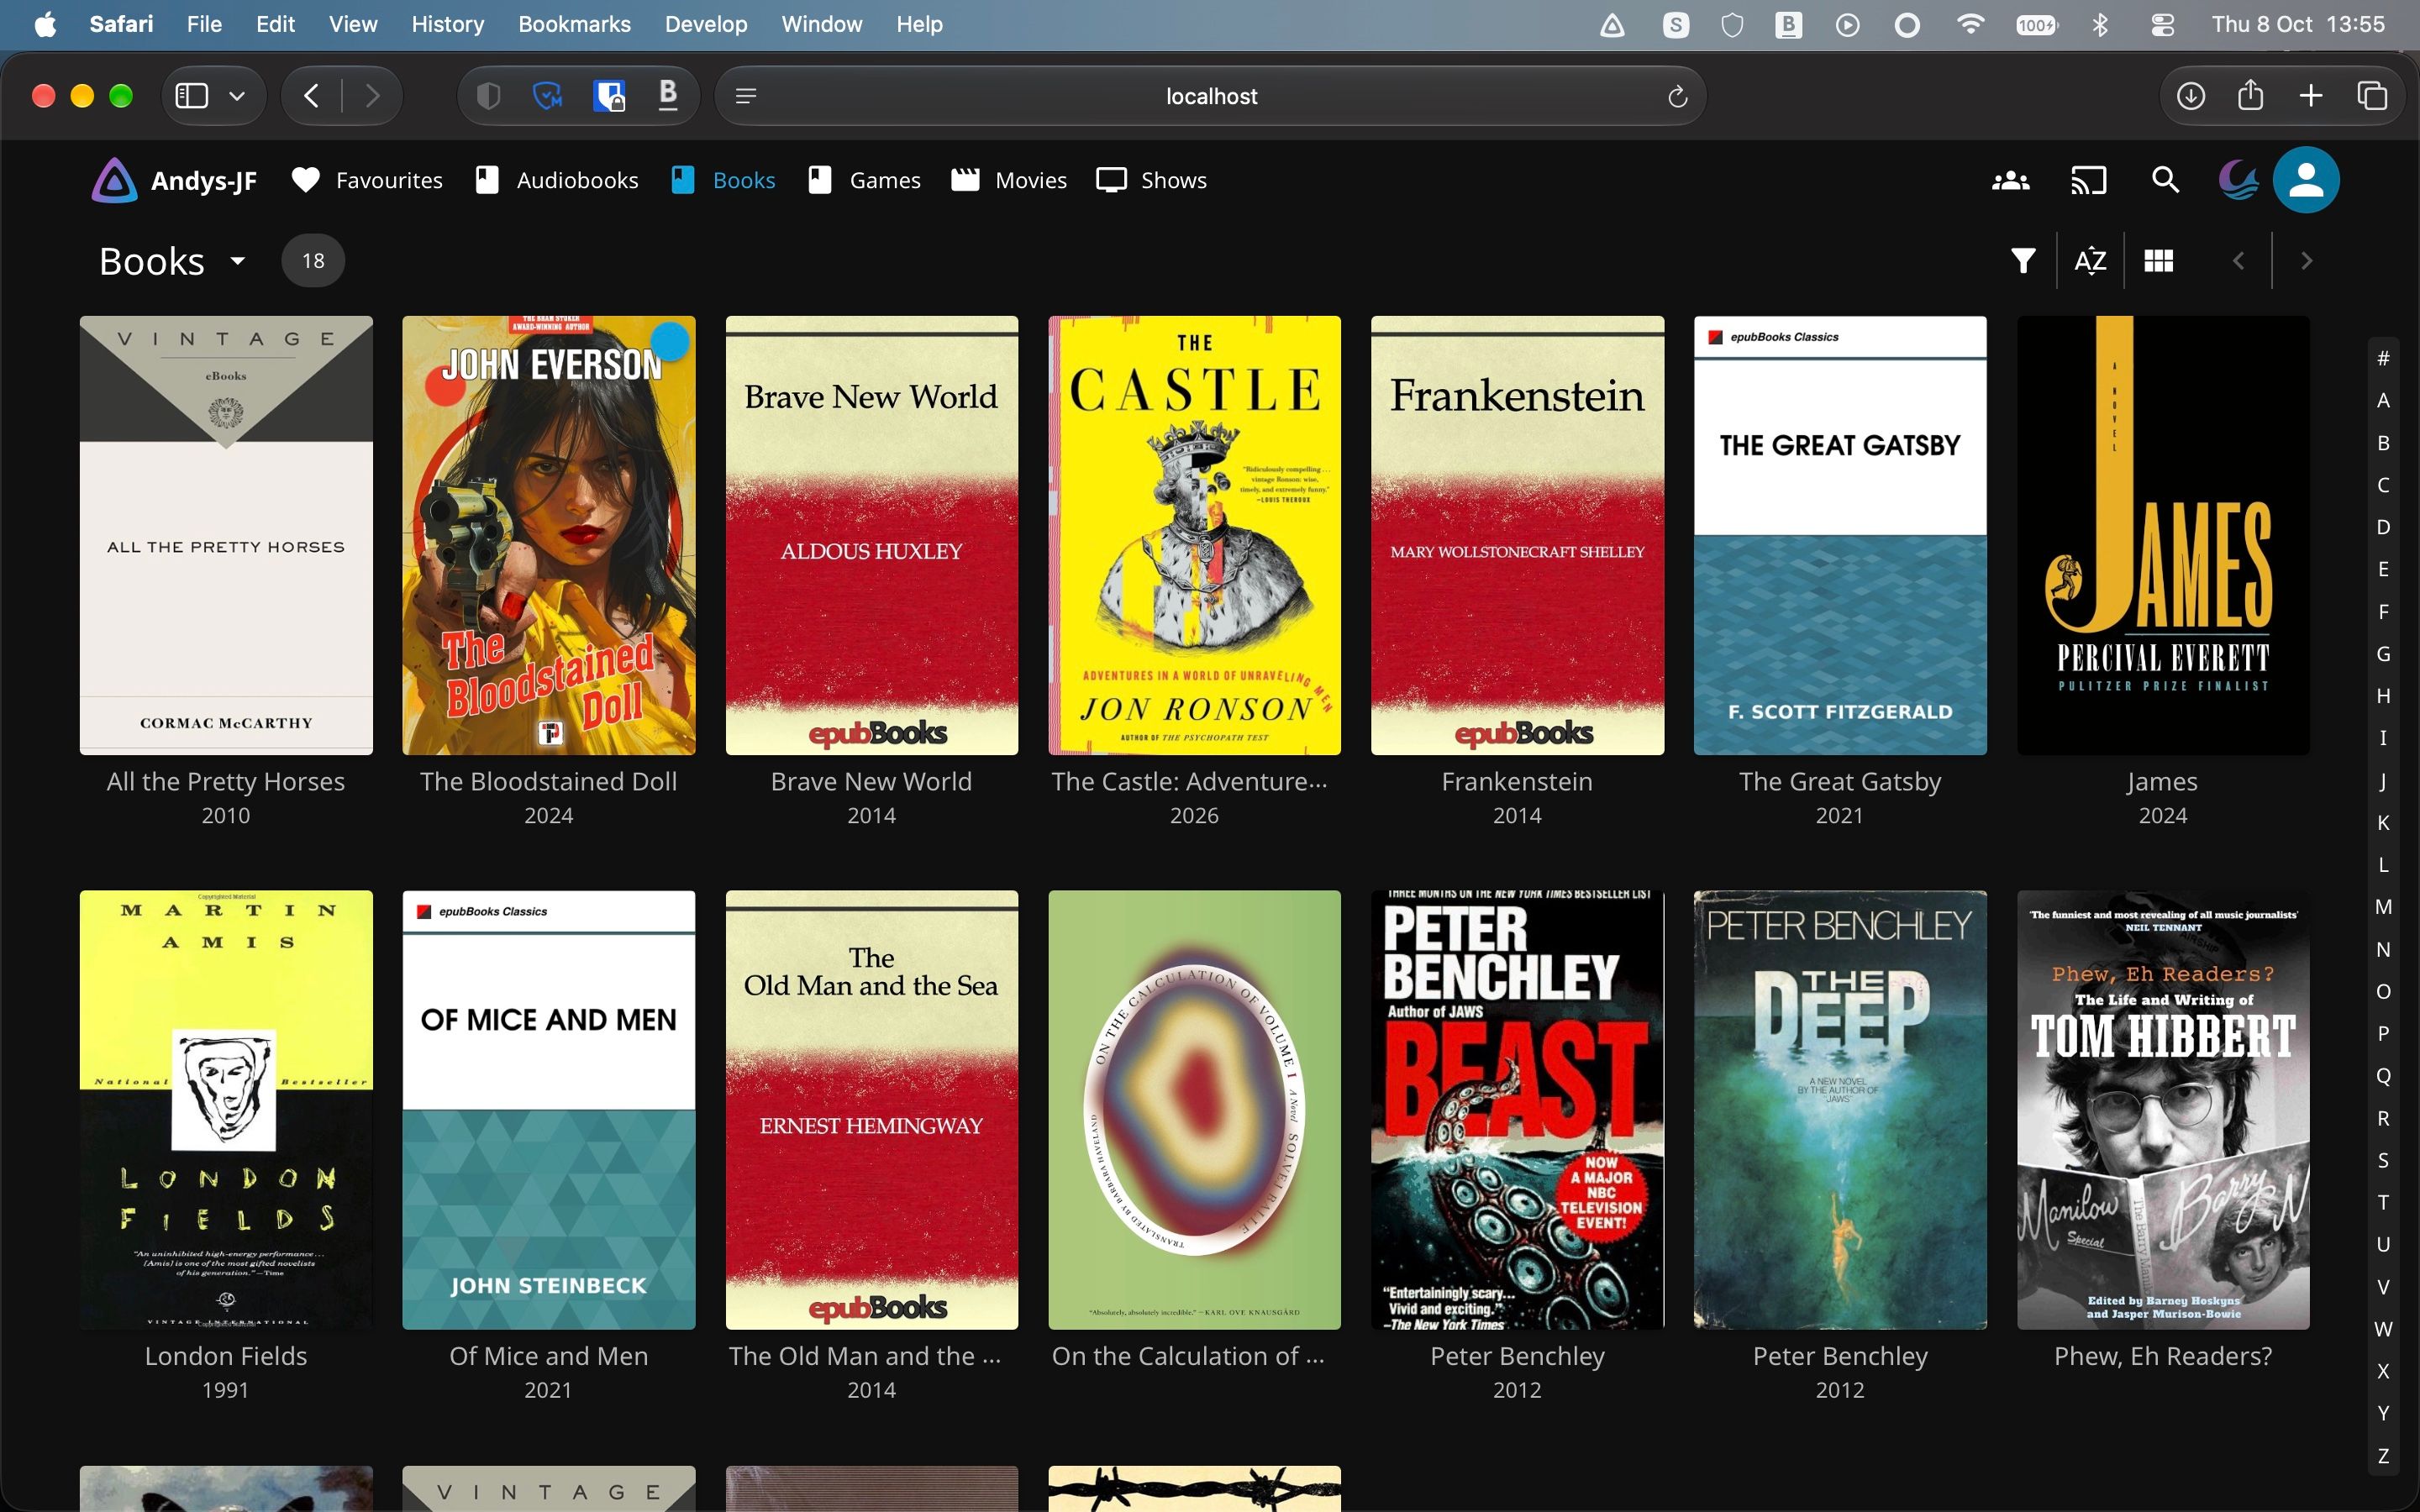The width and height of the screenshot is (2420, 1512).
Task: Open a new Safari tab
Action: [2311, 96]
